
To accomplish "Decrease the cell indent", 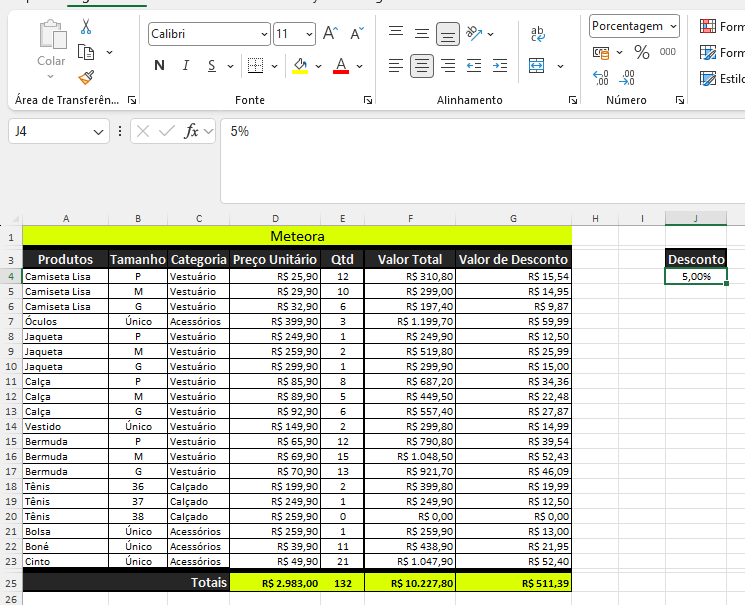I will coord(474,66).
